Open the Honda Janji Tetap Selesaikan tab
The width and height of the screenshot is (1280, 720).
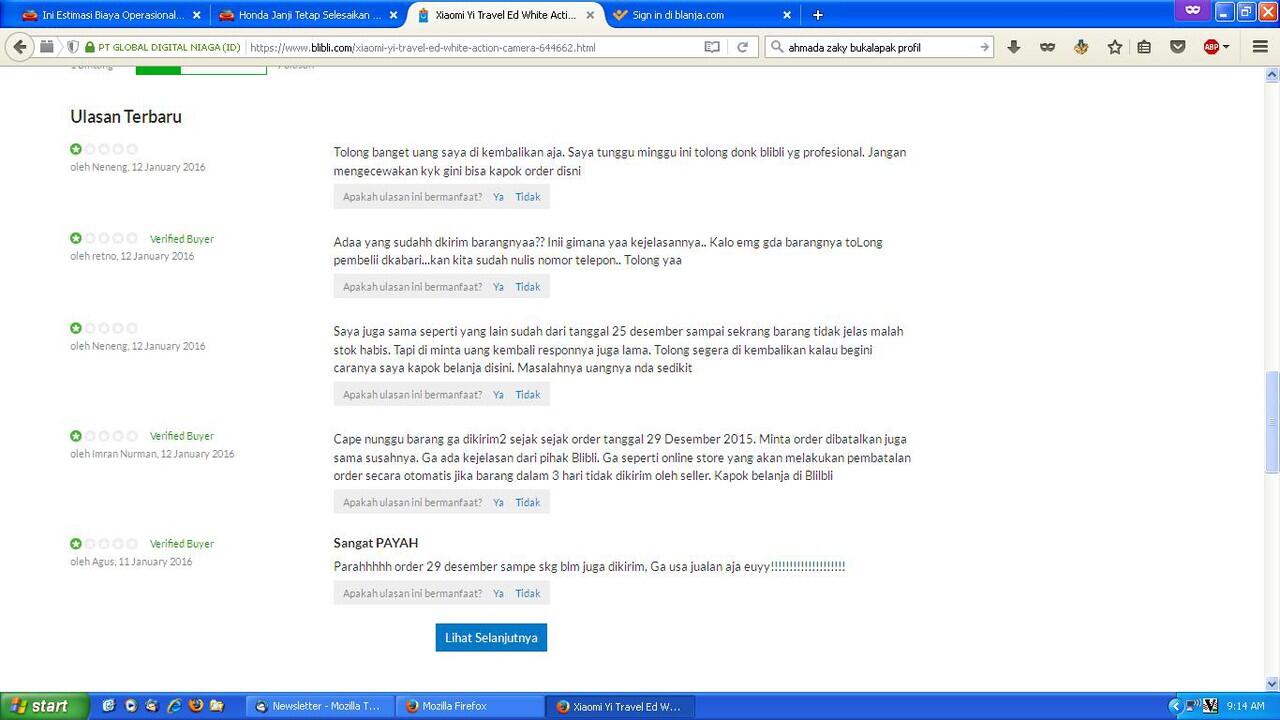point(309,15)
